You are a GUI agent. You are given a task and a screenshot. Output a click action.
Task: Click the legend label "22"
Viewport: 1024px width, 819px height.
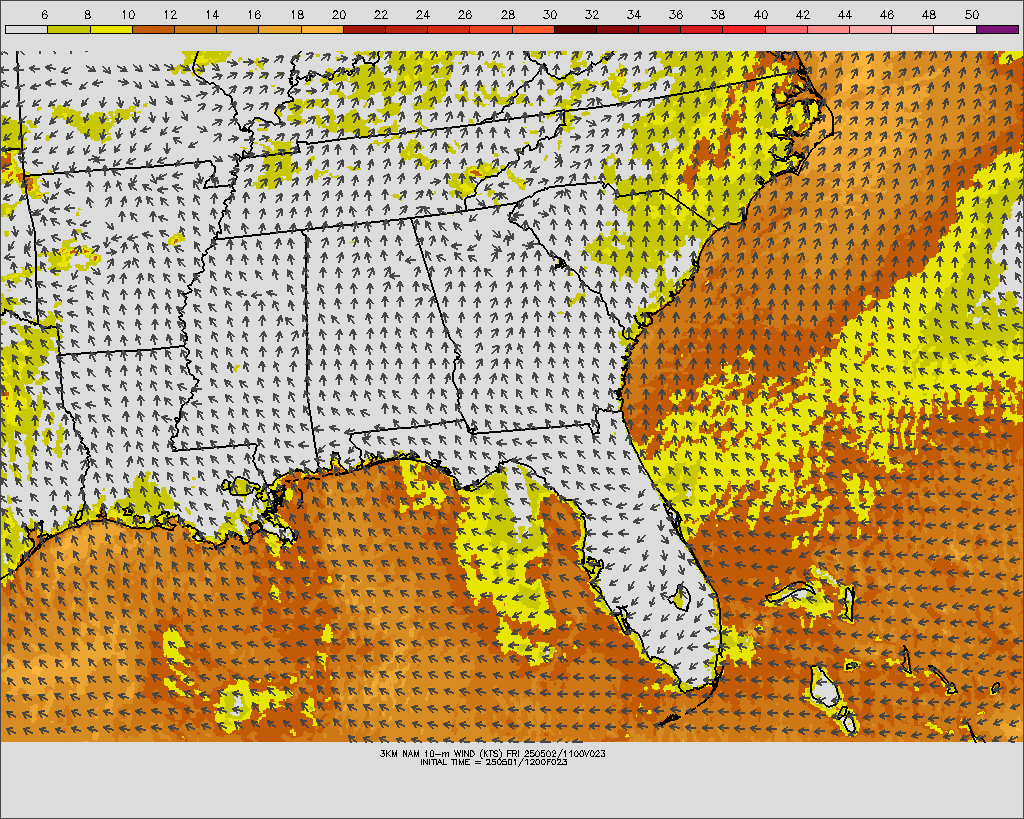pos(381,14)
